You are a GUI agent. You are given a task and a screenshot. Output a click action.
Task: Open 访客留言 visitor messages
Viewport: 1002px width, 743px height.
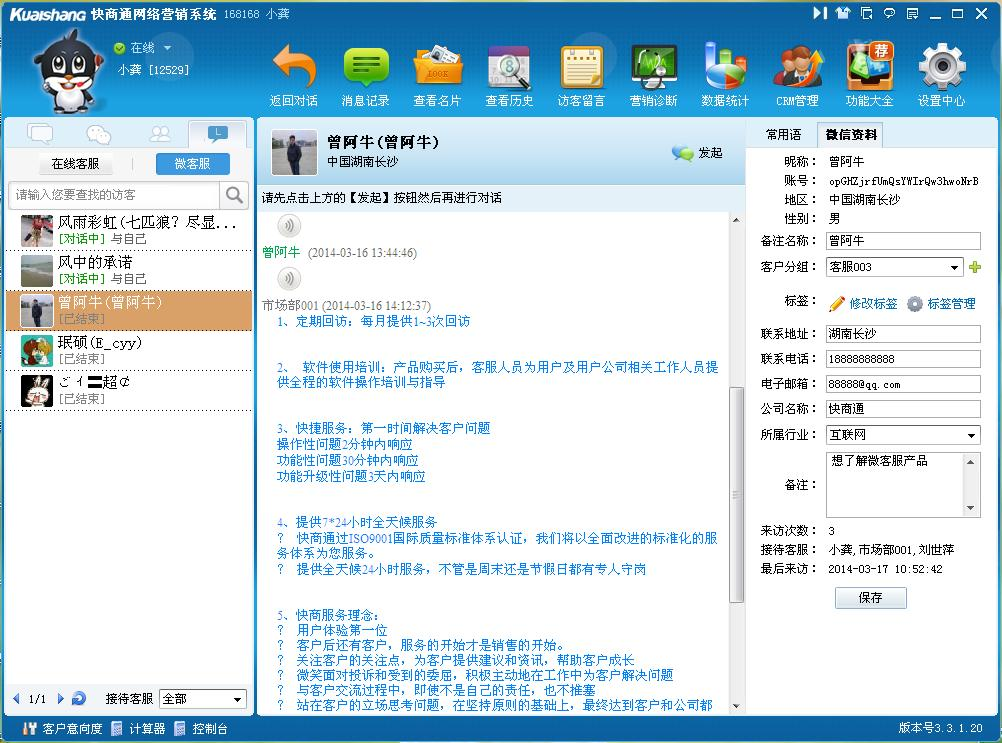pos(581,68)
